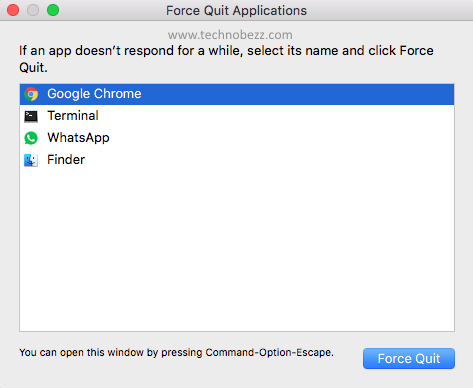Pick the Finder entry by its name
Image resolution: width=473 pixels, height=388 pixels.
pos(66,160)
